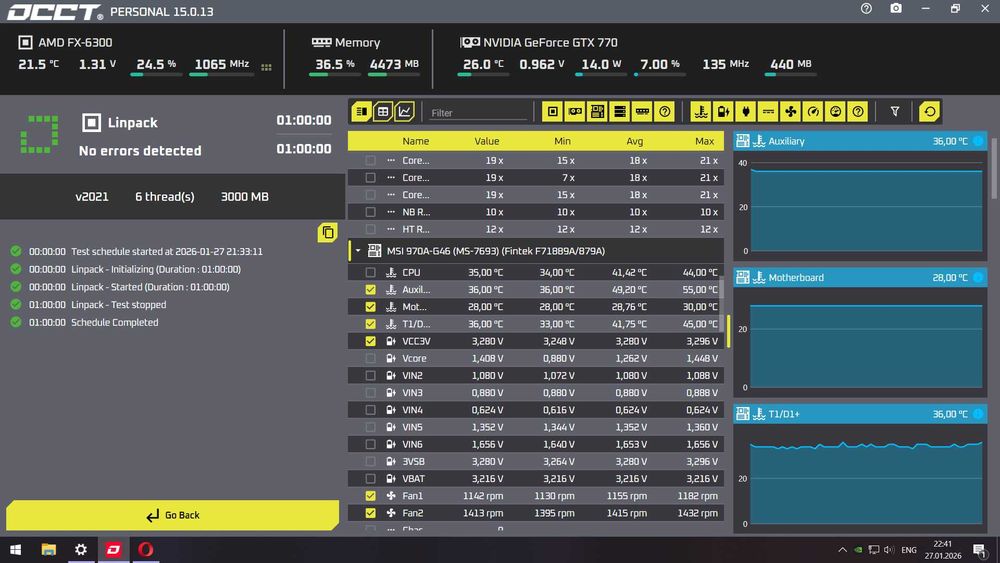Image resolution: width=1000 pixels, height=563 pixels.
Task: Open the help icon in the title bar
Action: (x=866, y=9)
